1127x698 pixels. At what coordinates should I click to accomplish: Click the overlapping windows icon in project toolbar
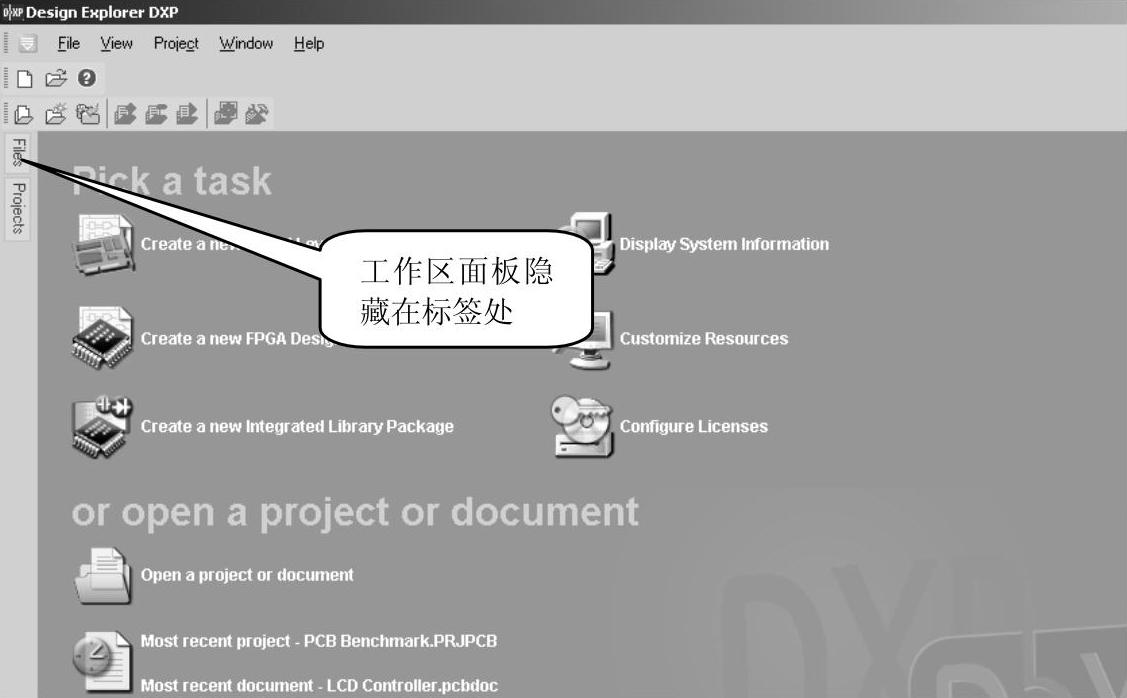tap(226, 113)
